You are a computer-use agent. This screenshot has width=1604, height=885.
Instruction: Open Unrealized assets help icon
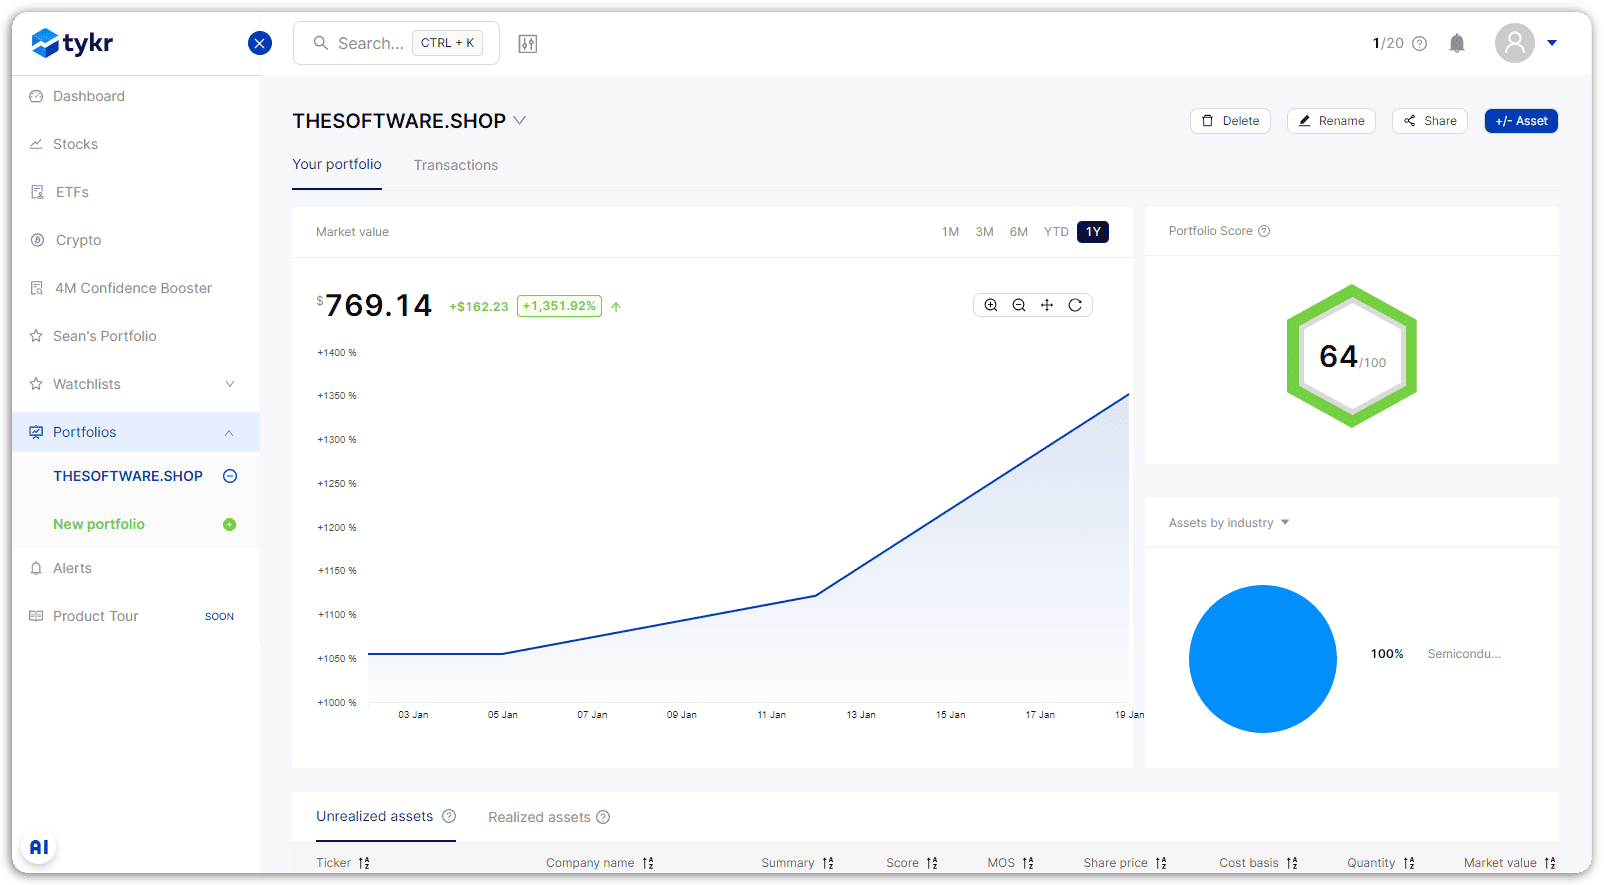pyautogui.click(x=449, y=816)
